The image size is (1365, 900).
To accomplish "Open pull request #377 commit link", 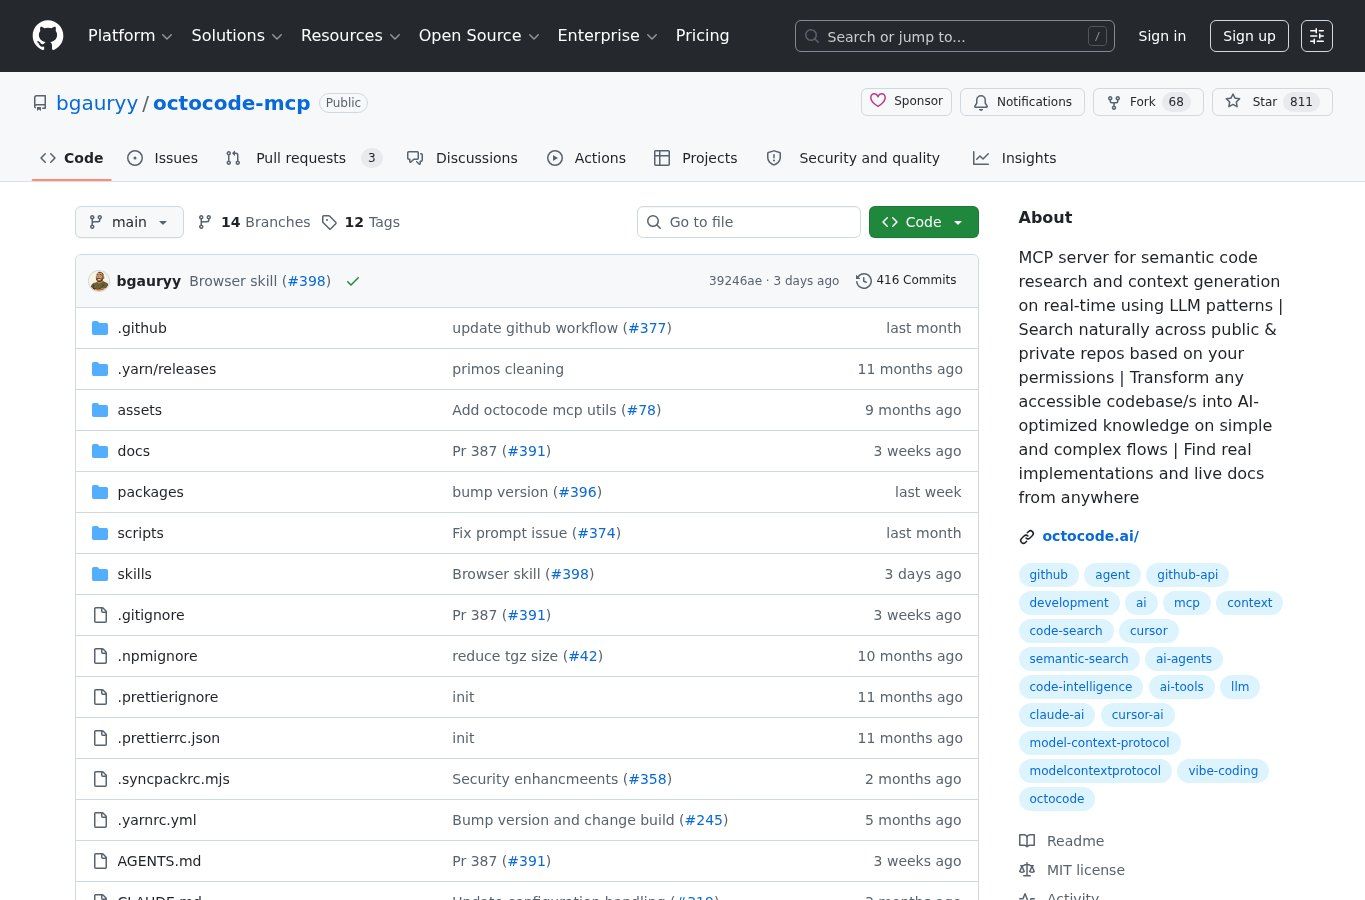I will click(x=647, y=328).
